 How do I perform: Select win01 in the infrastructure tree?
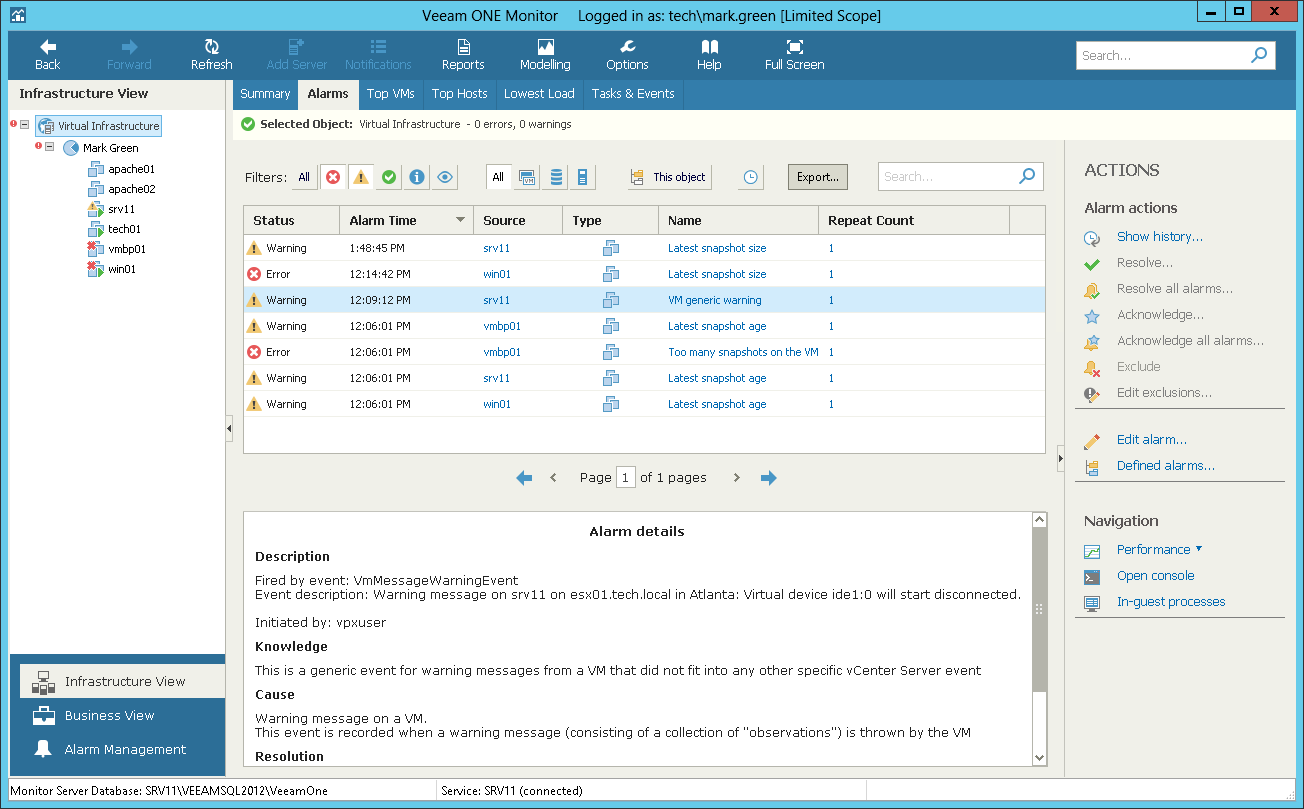121,269
